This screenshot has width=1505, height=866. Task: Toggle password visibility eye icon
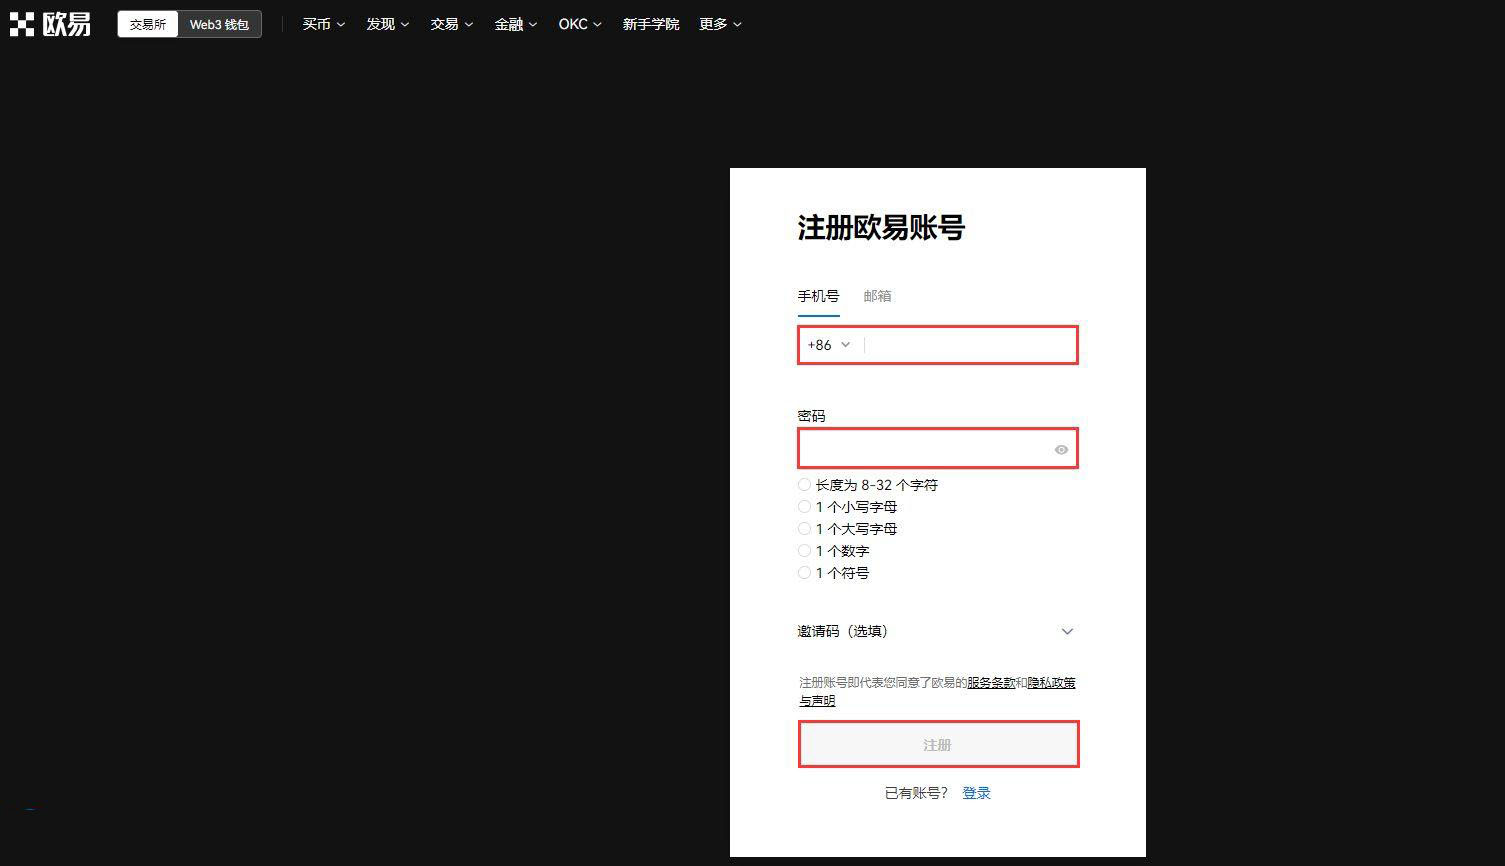point(1061,450)
